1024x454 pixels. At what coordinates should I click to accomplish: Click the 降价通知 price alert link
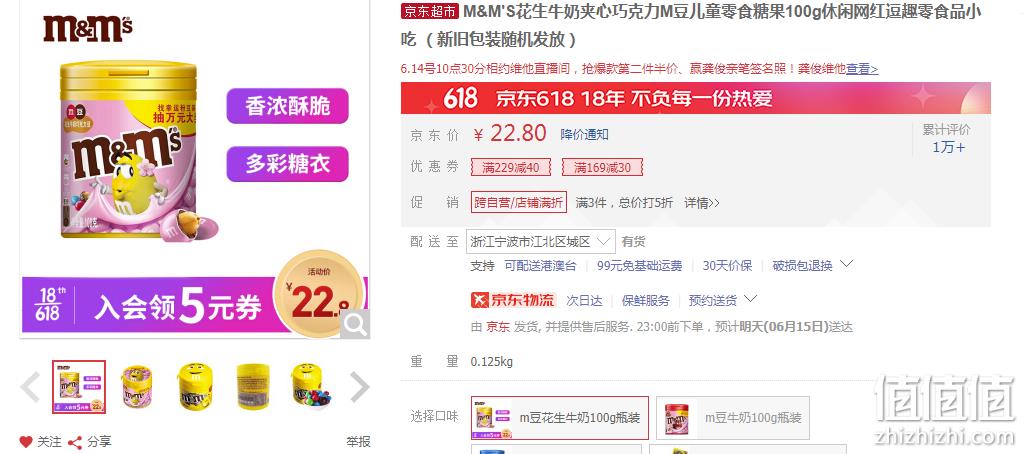tap(584, 135)
